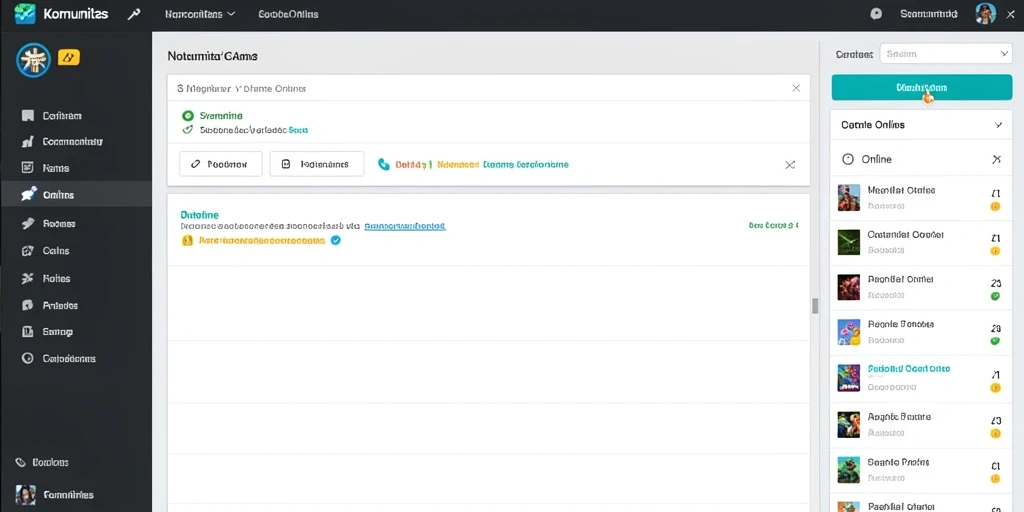The image size is (1024, 512).
Task: Click the button with the pencil icon
Action: pos(221,164)
